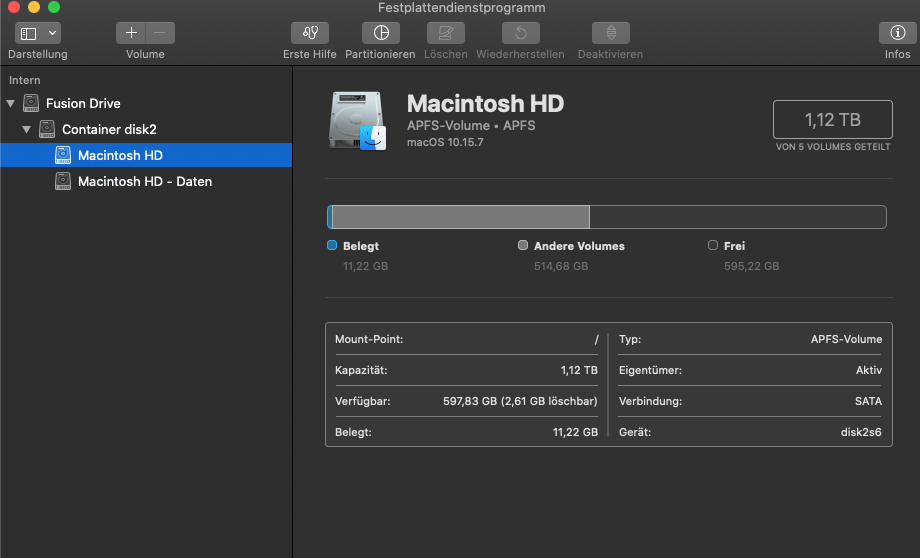Open the Darstellung view dropdown
Screen dimensions: 920x558
(x=38, y=33)
